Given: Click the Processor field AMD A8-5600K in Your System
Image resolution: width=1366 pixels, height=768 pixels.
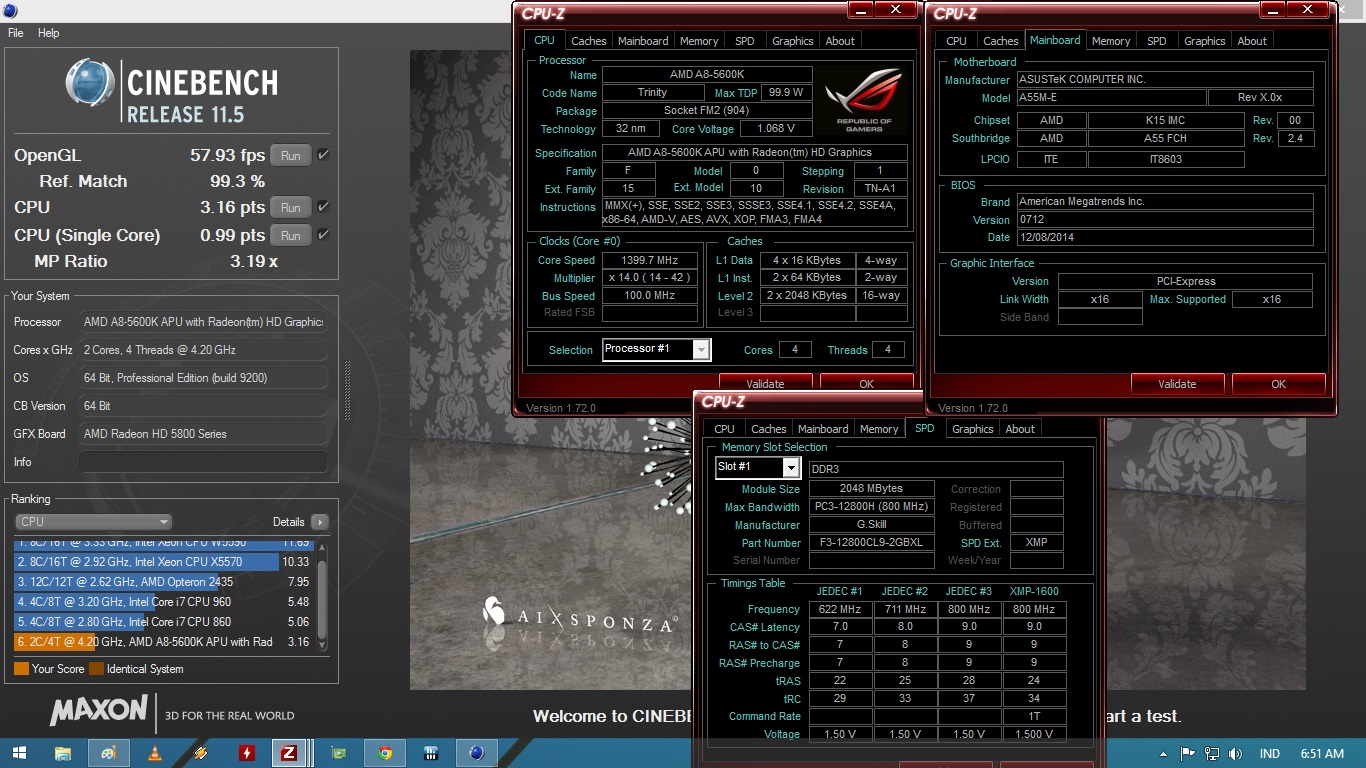Looking at the screenshot, I should pos(203,322).
